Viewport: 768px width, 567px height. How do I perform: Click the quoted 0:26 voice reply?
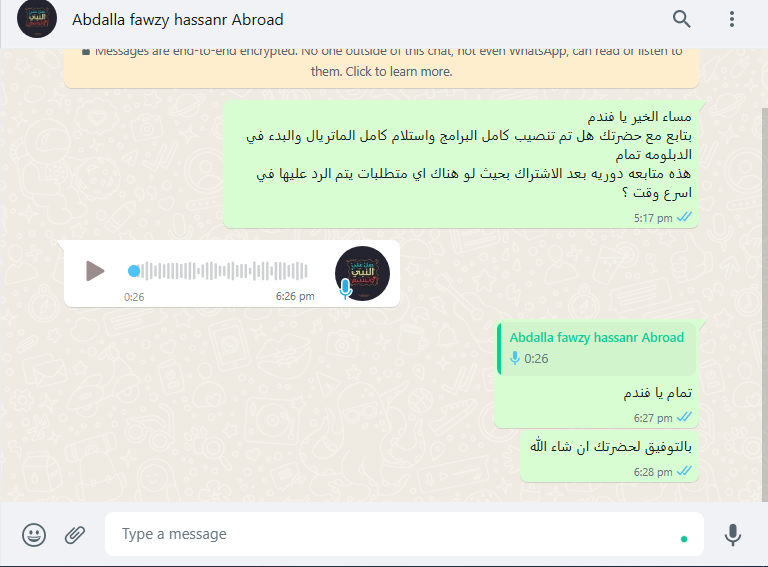coord(597,349)
